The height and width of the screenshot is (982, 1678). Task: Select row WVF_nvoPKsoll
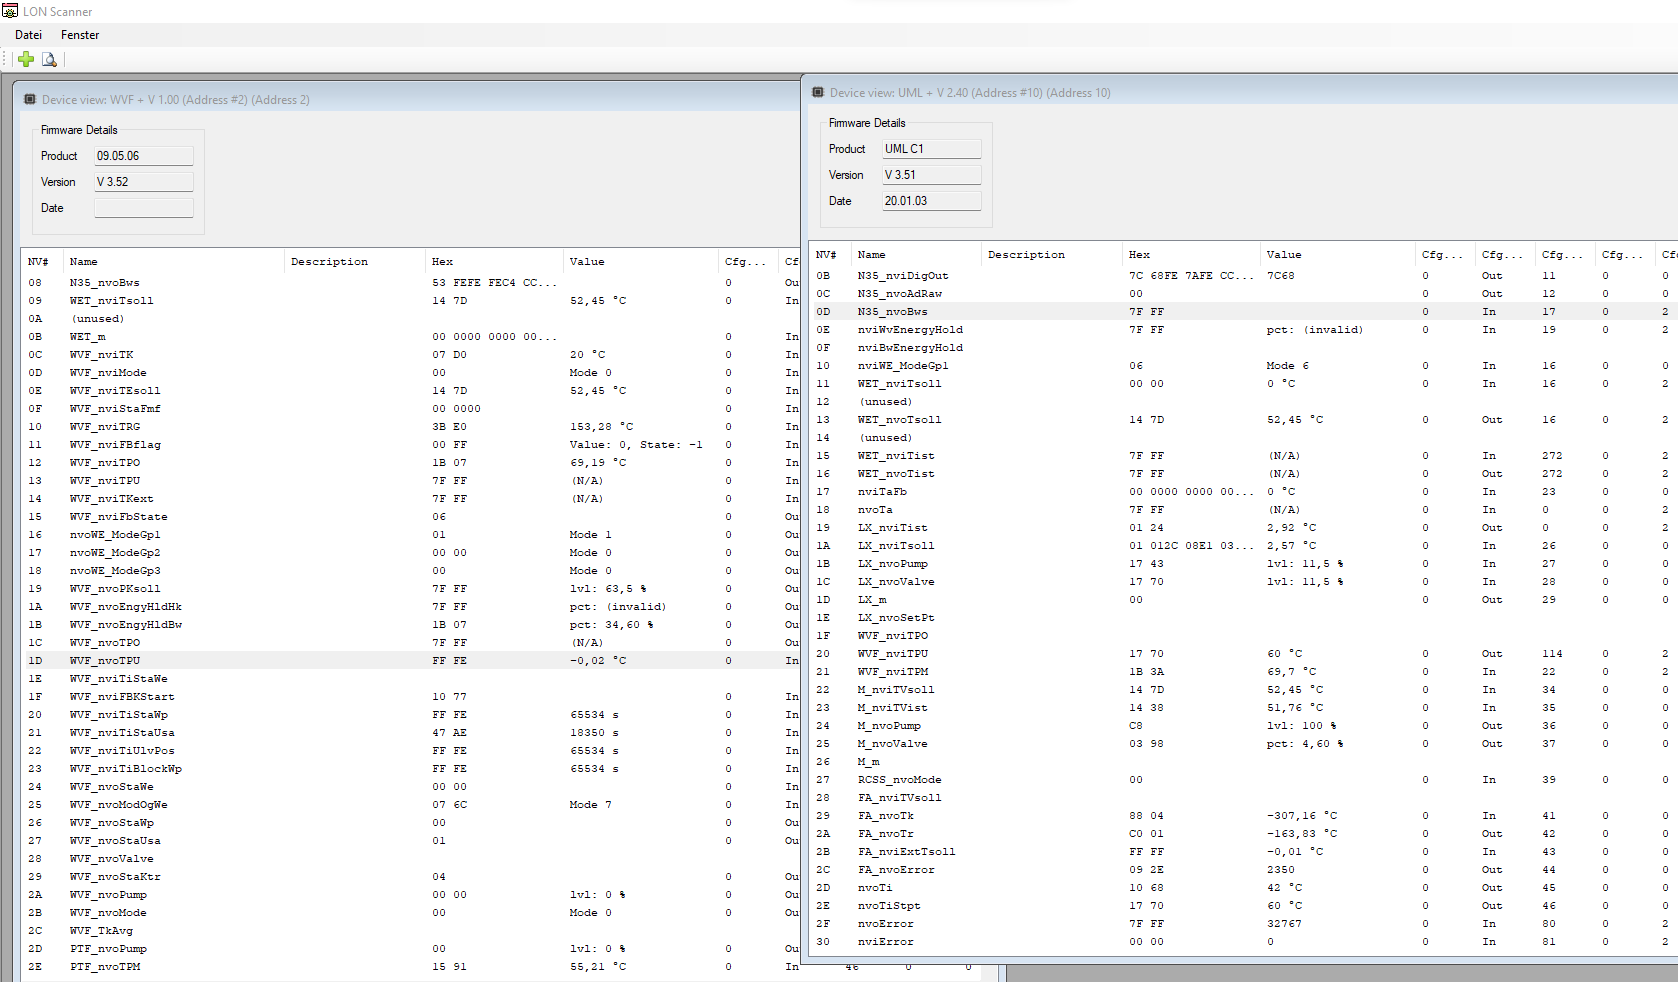click(412, 589)
